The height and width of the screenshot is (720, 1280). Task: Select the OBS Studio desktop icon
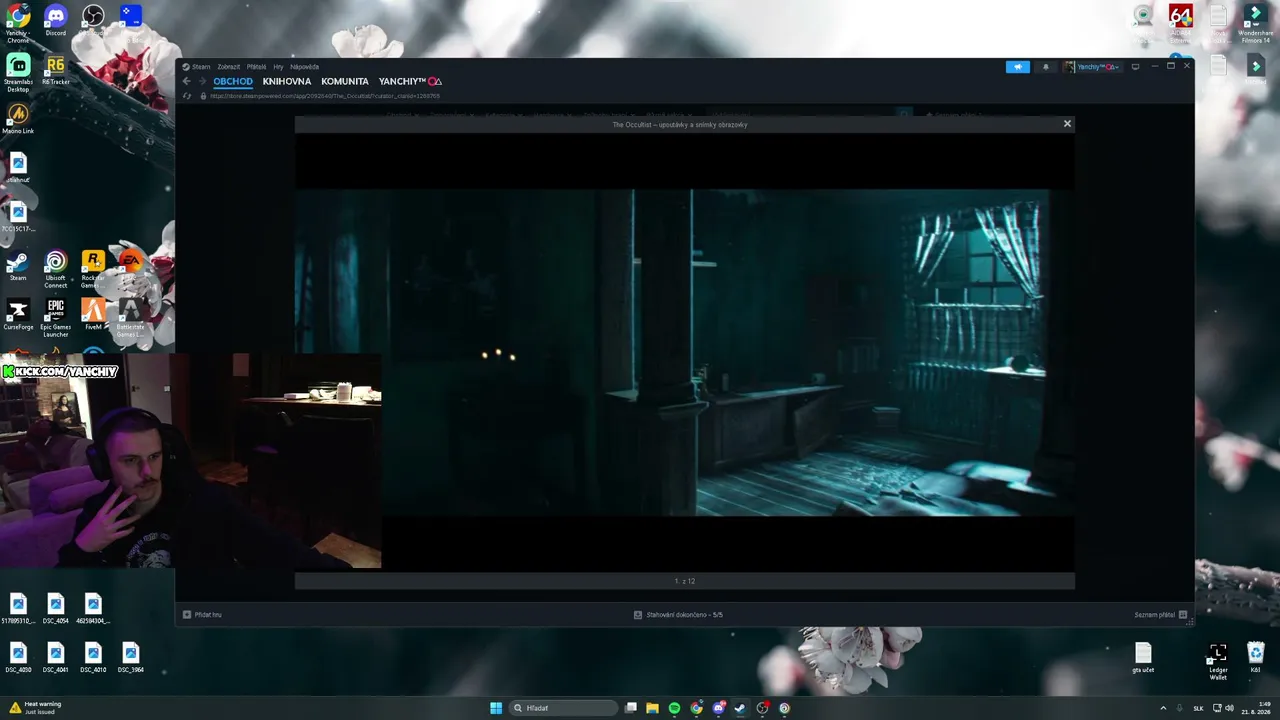click(x=92, y=20)
